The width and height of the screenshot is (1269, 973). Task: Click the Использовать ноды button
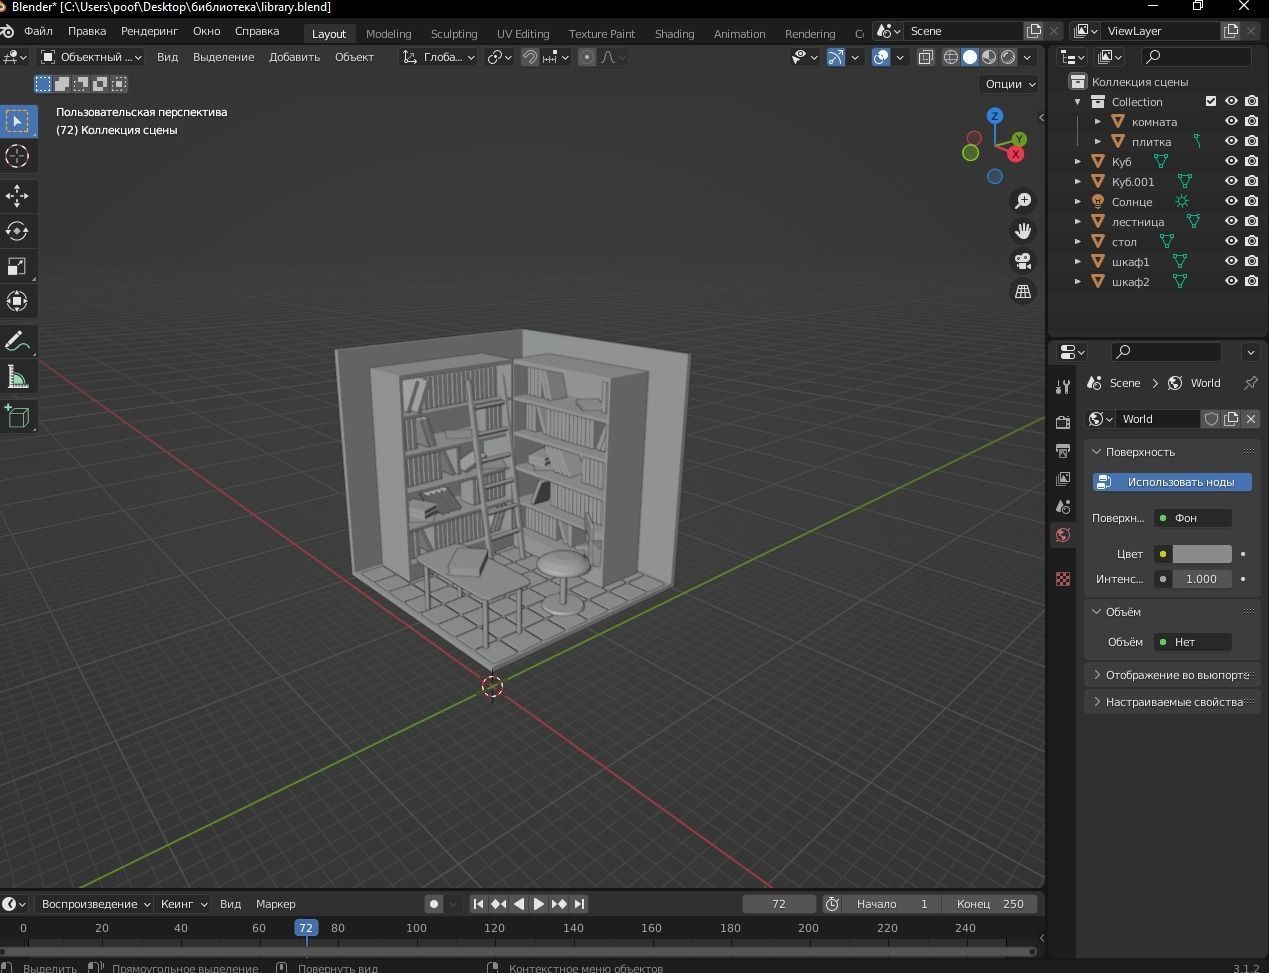(x=1172, y=482)
